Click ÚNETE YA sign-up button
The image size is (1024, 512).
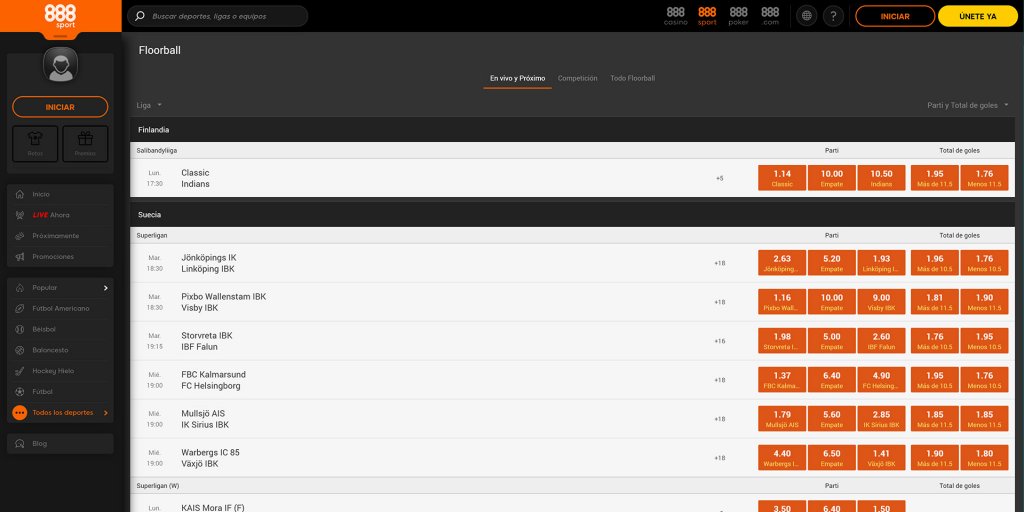tap(978, 16)
